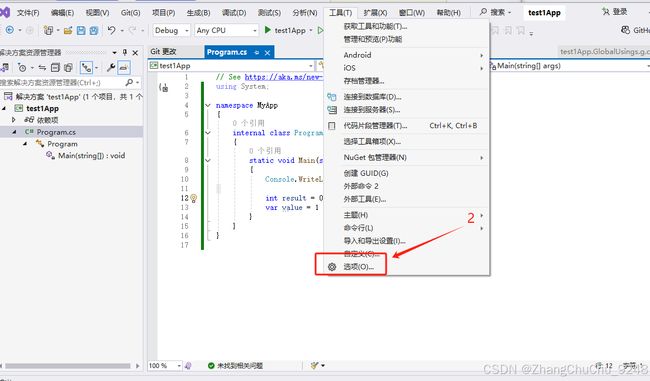Click the test1App.GlobalUsings.g.cs preview tab
This screenshot has width=650, height=381.
pyautogui.click(x=604, y=51)
